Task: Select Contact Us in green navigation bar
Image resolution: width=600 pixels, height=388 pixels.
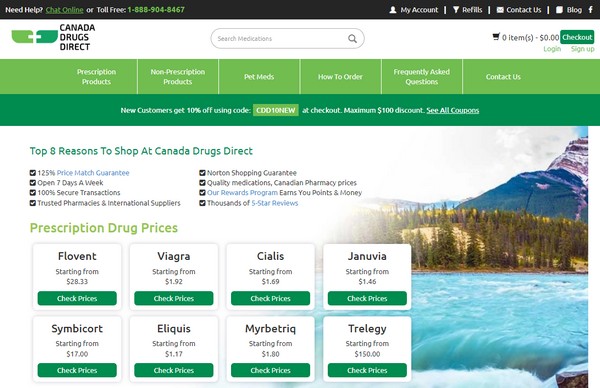Action: tap(503, 77)
